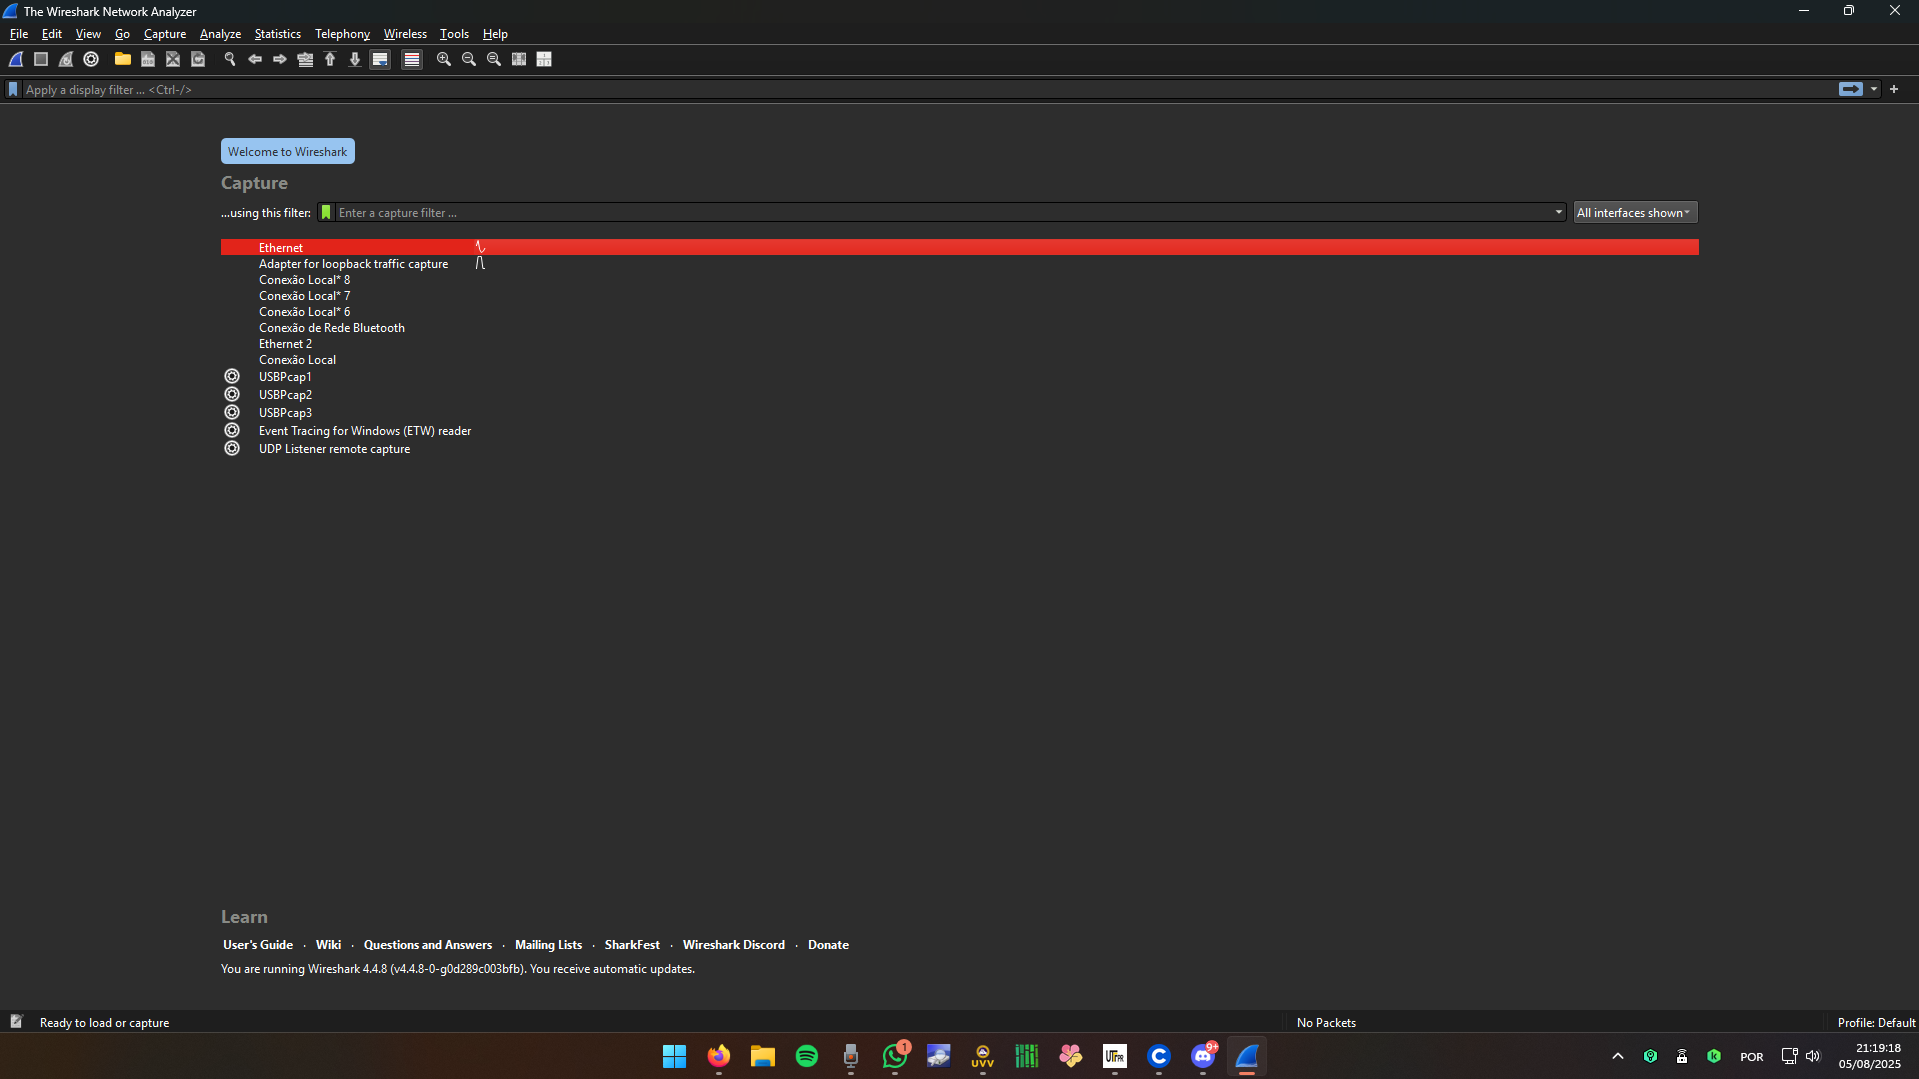Go forward in packet history arrow
Image resolution: width=1919 pixels, height=1079 pixels.
coord(280,60)
